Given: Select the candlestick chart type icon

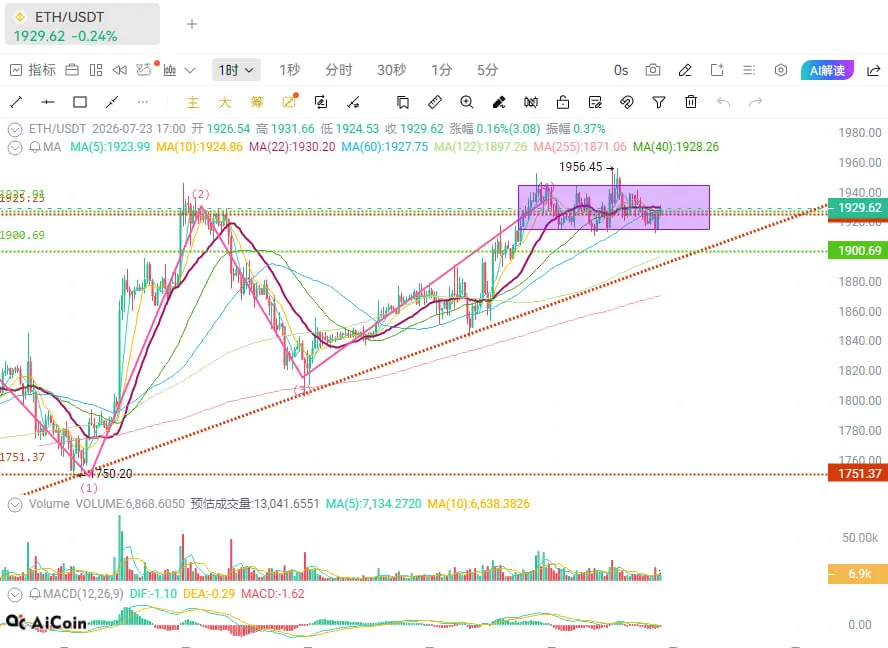Looking at the screenshot, I should tap(170, 70).
